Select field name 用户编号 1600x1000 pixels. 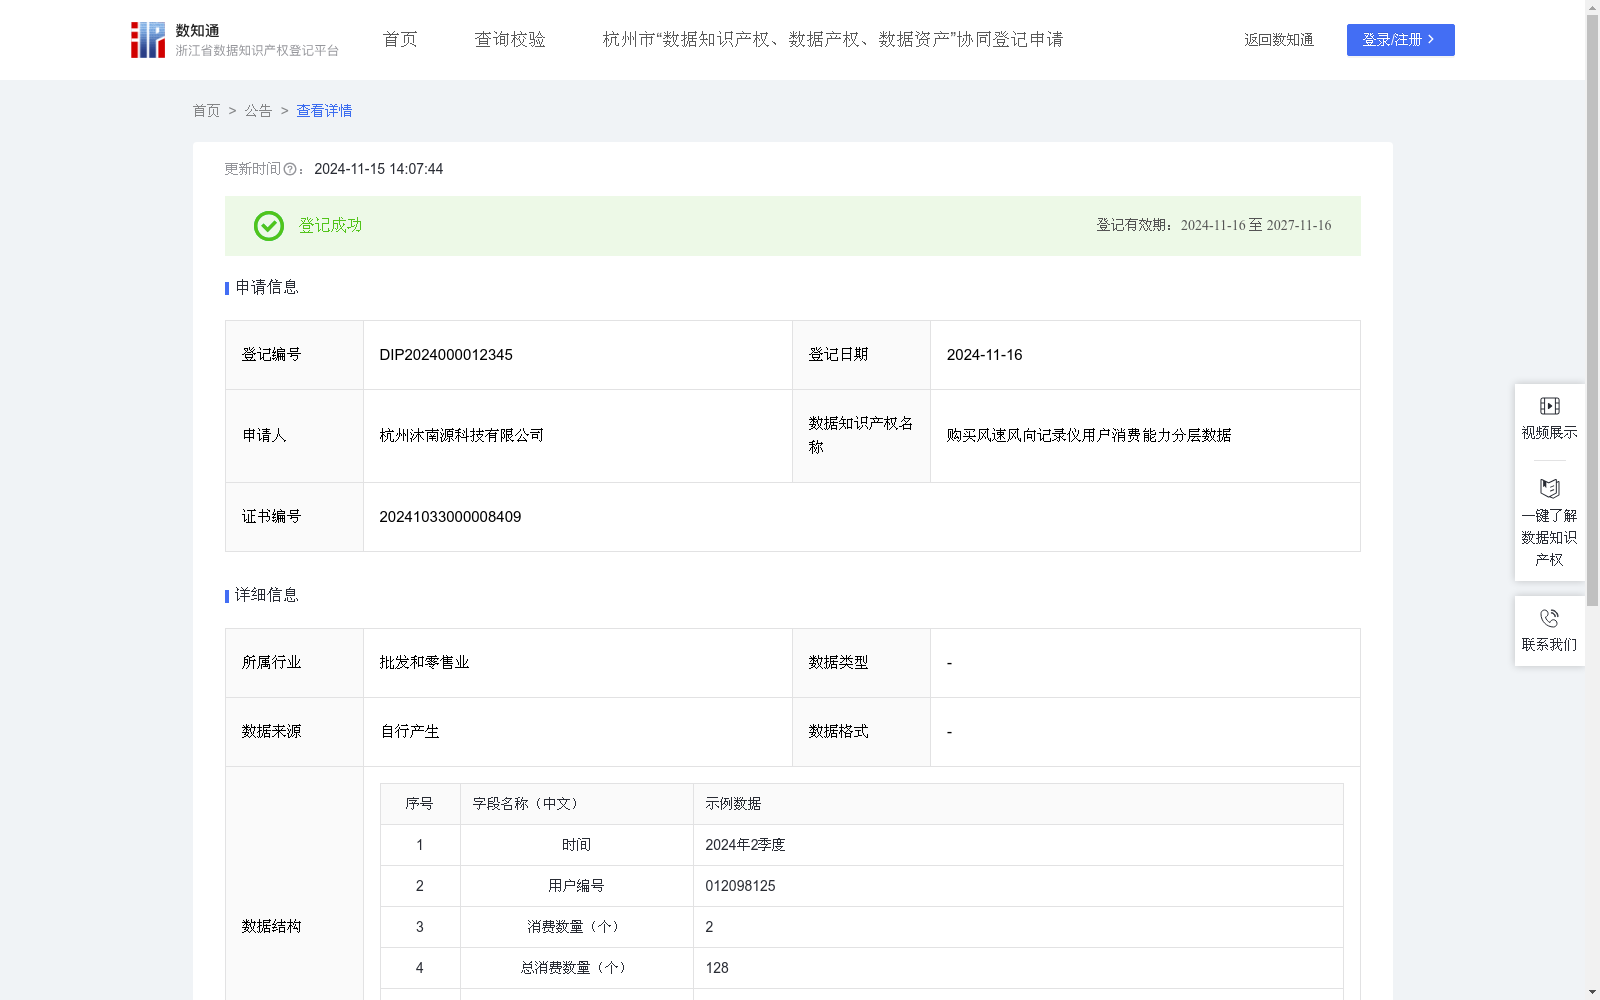click(x=576, y=886)
